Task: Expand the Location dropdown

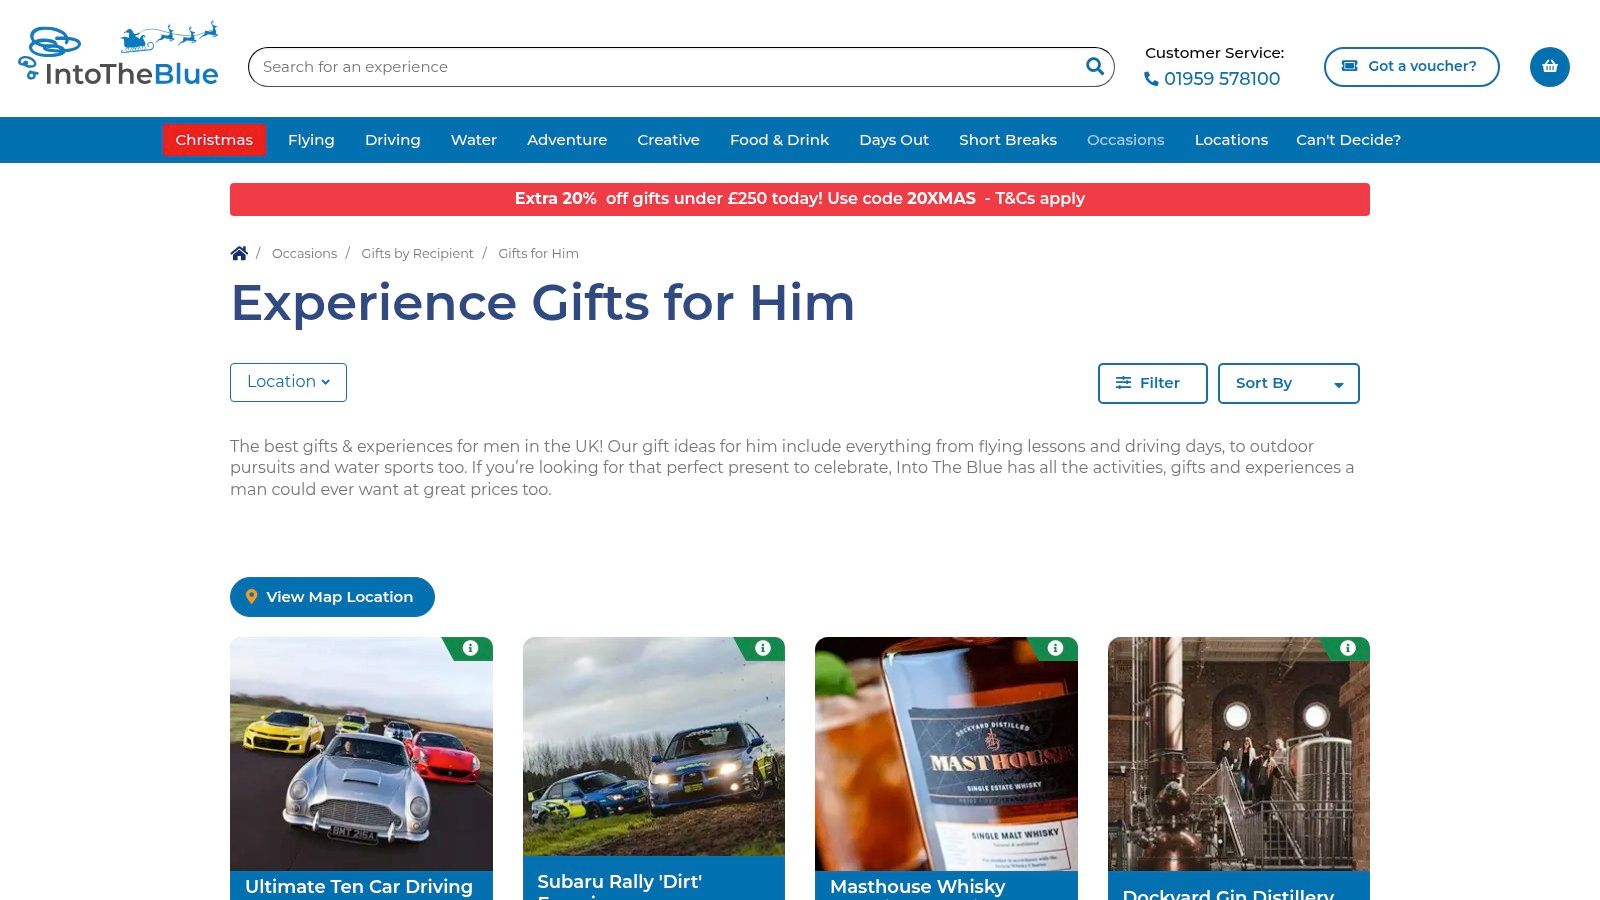Action: (x=288, y=382)
